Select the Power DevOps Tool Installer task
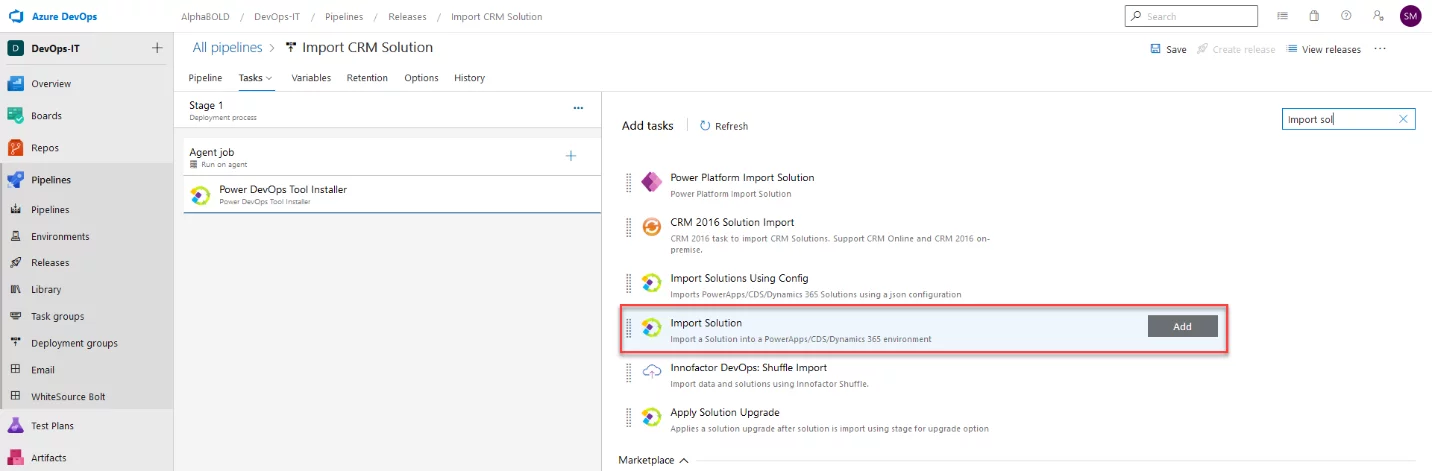1432x471 pixels. 391,195
